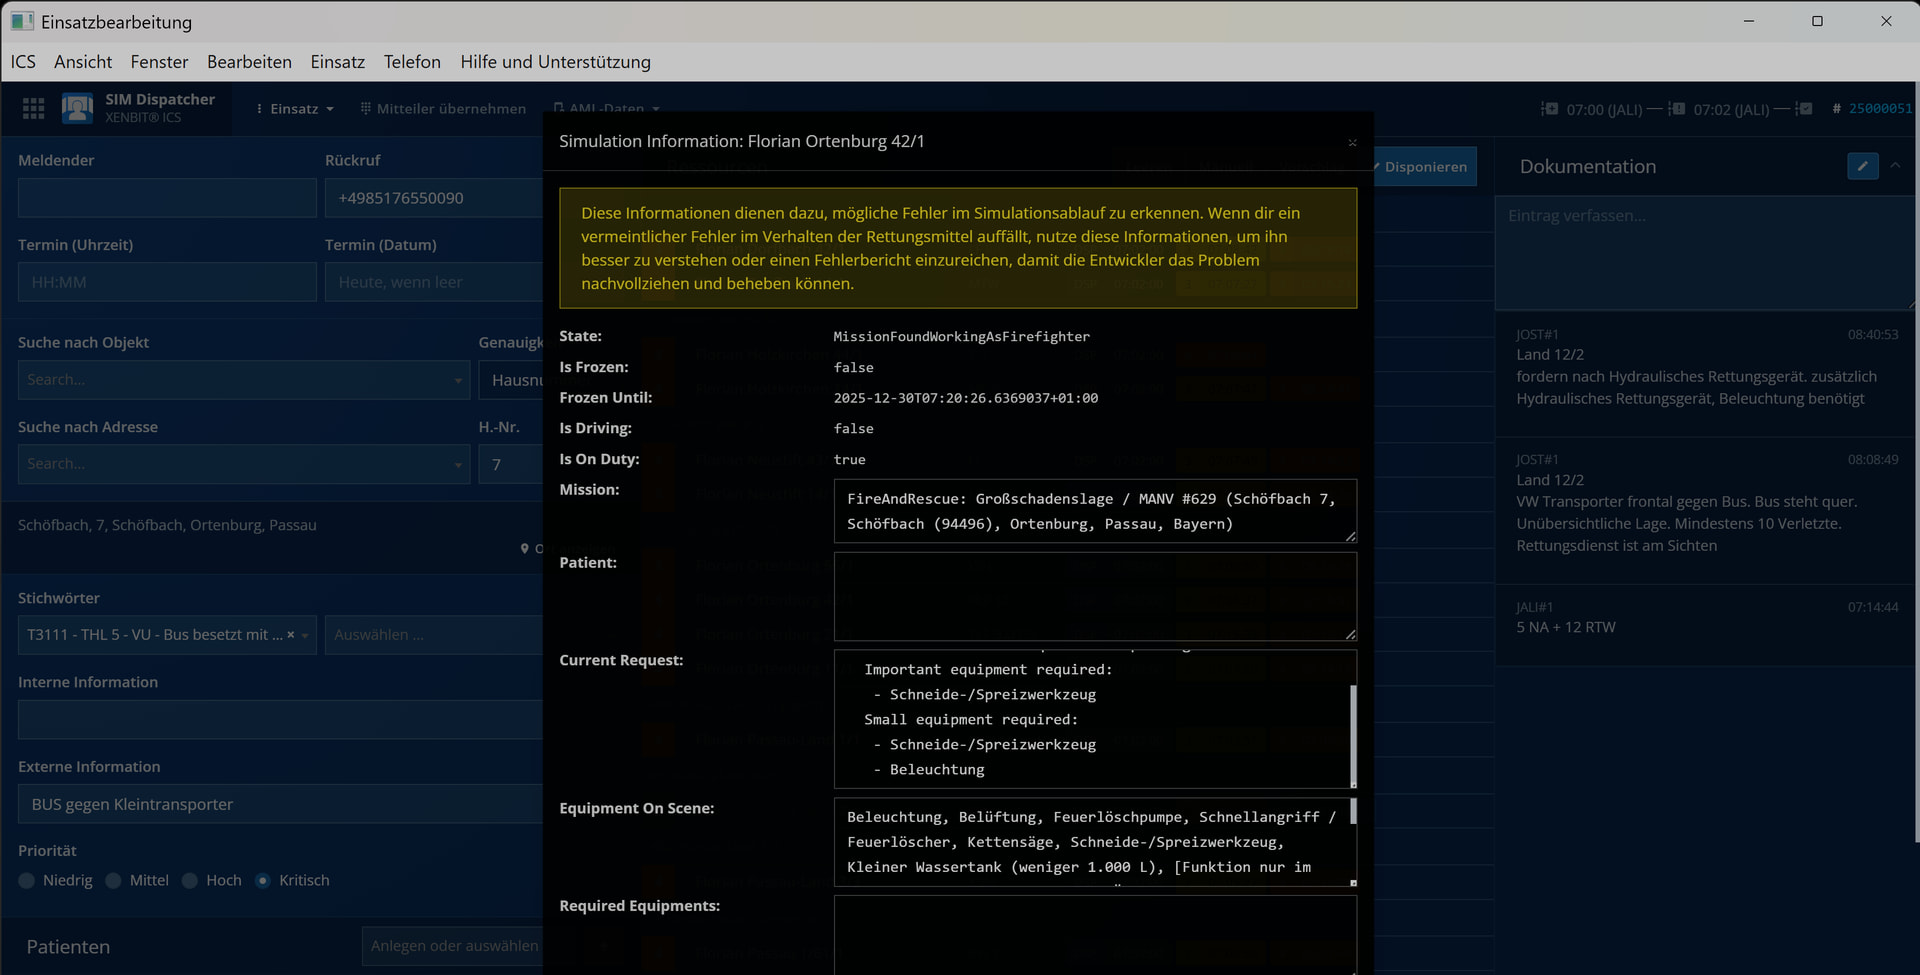Open the Telefon menu

point(412,62)
